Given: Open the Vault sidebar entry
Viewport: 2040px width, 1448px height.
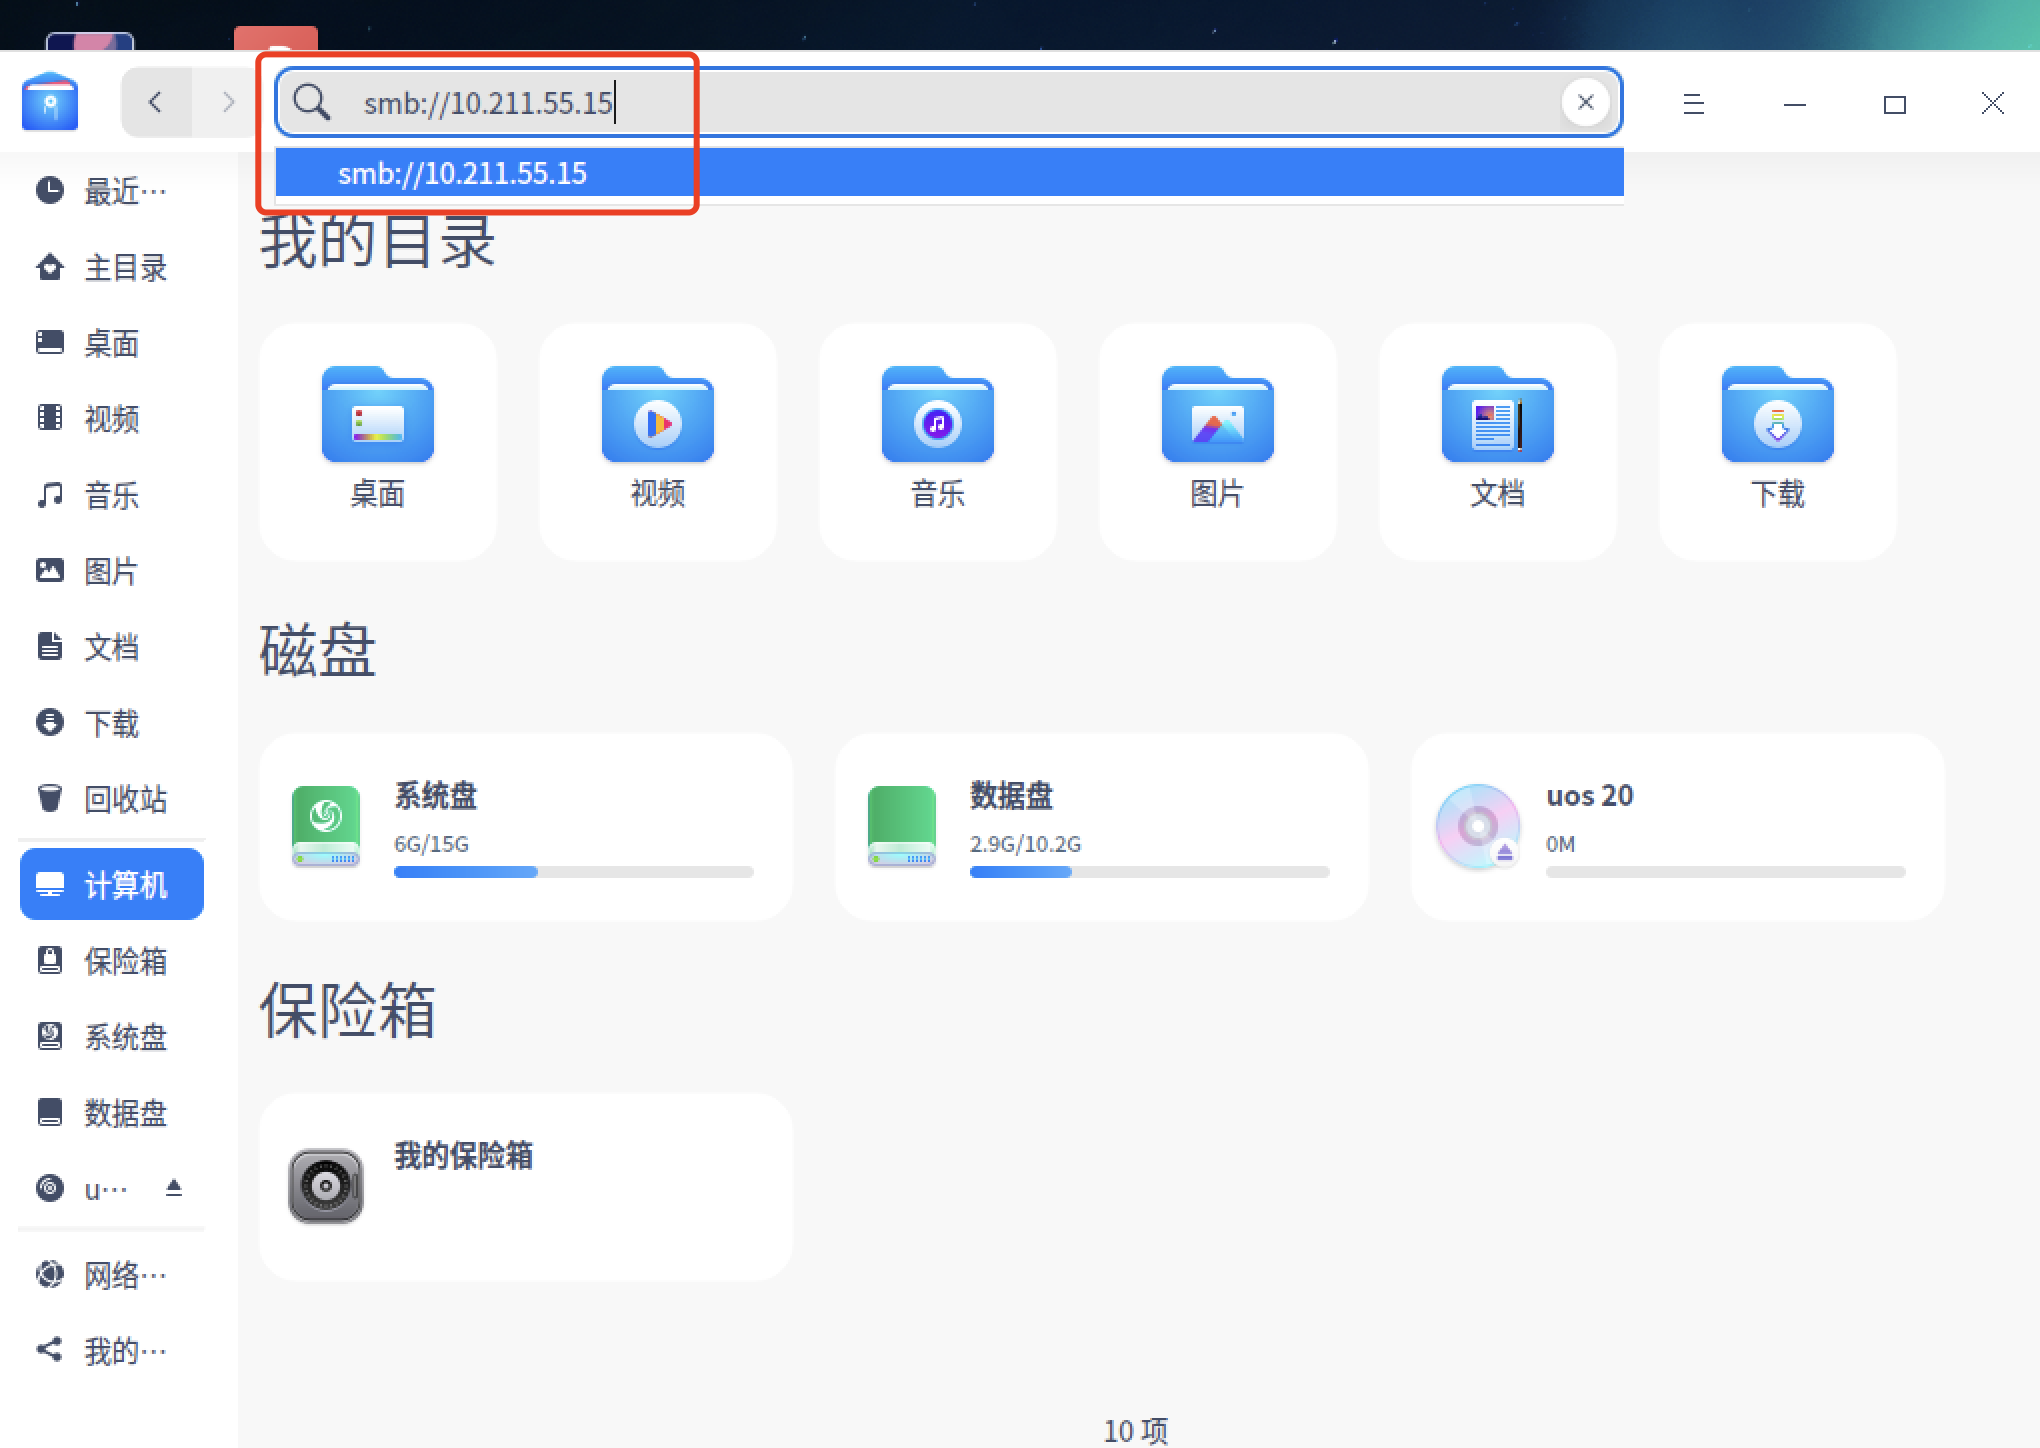Looking at the screenshot, I should pyautogui.click(x=110, y=961).
